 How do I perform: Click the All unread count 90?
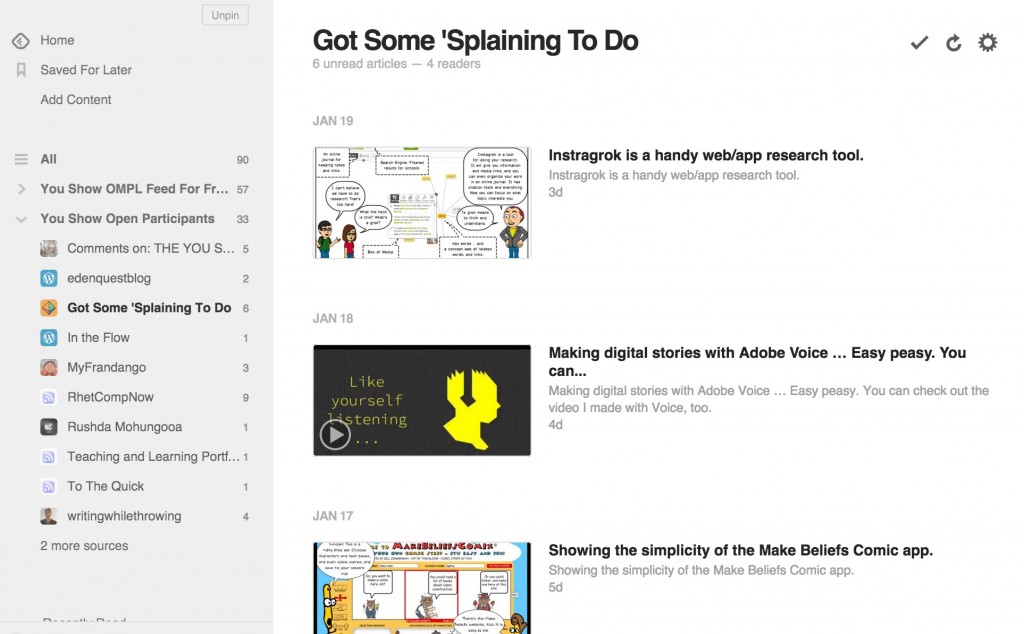coord(242,160)
